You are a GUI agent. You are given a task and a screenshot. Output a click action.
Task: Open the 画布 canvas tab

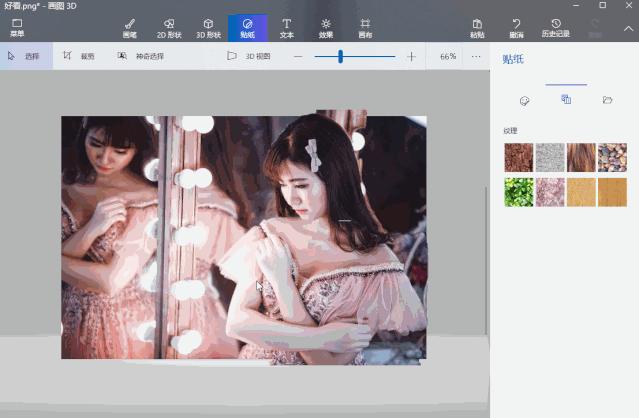click(x=365, y=28)
